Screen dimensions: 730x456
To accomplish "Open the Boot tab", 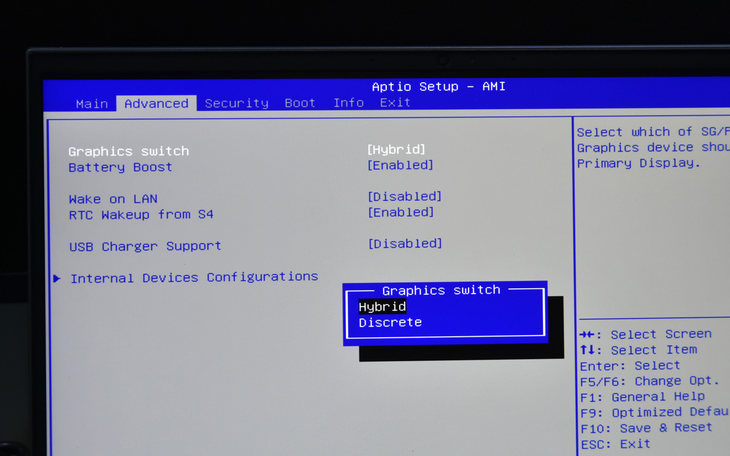I will 300,103.
